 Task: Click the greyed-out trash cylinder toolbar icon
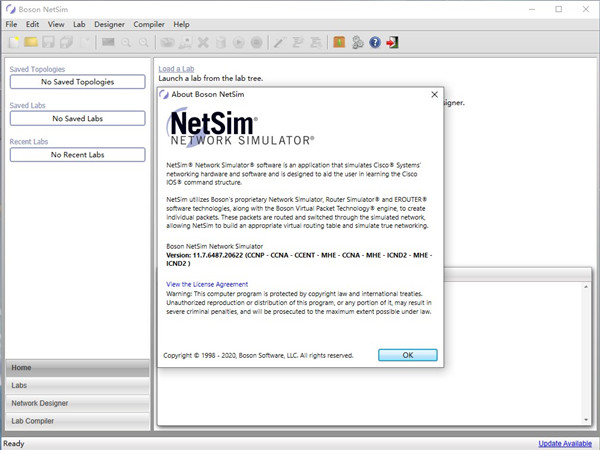221,42
